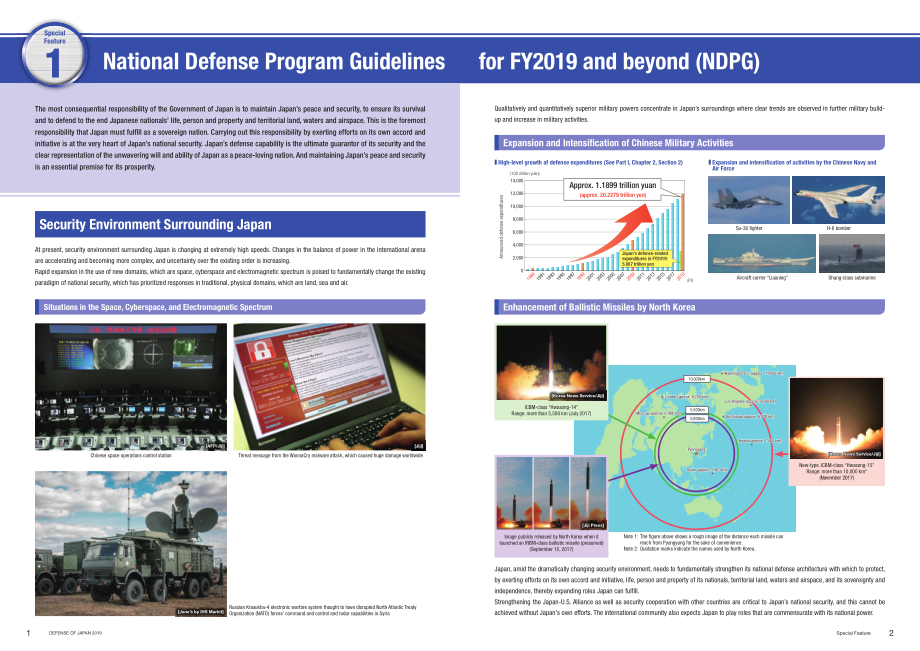This screenshot has width=920, height=651.
Task: Open the WannaCry malware laptop photo
Action: click(330, 386)
